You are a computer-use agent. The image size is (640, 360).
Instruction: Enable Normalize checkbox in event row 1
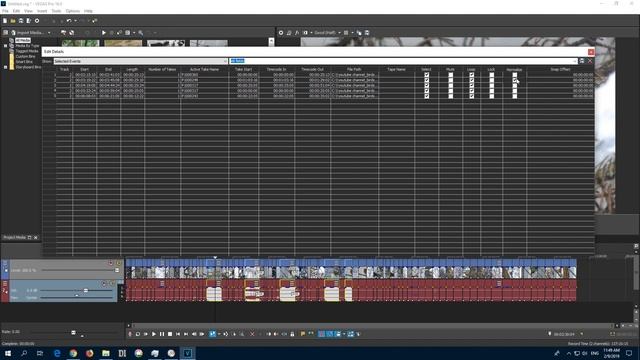[x=515, y=75]
